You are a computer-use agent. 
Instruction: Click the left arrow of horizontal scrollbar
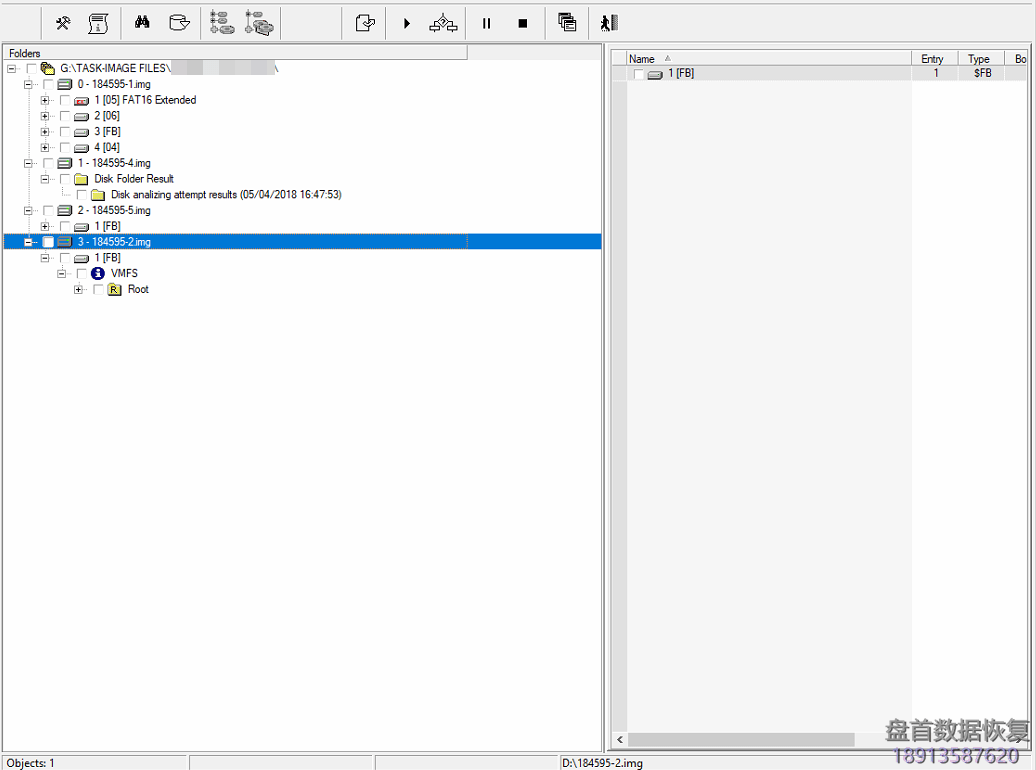point(619,740)
